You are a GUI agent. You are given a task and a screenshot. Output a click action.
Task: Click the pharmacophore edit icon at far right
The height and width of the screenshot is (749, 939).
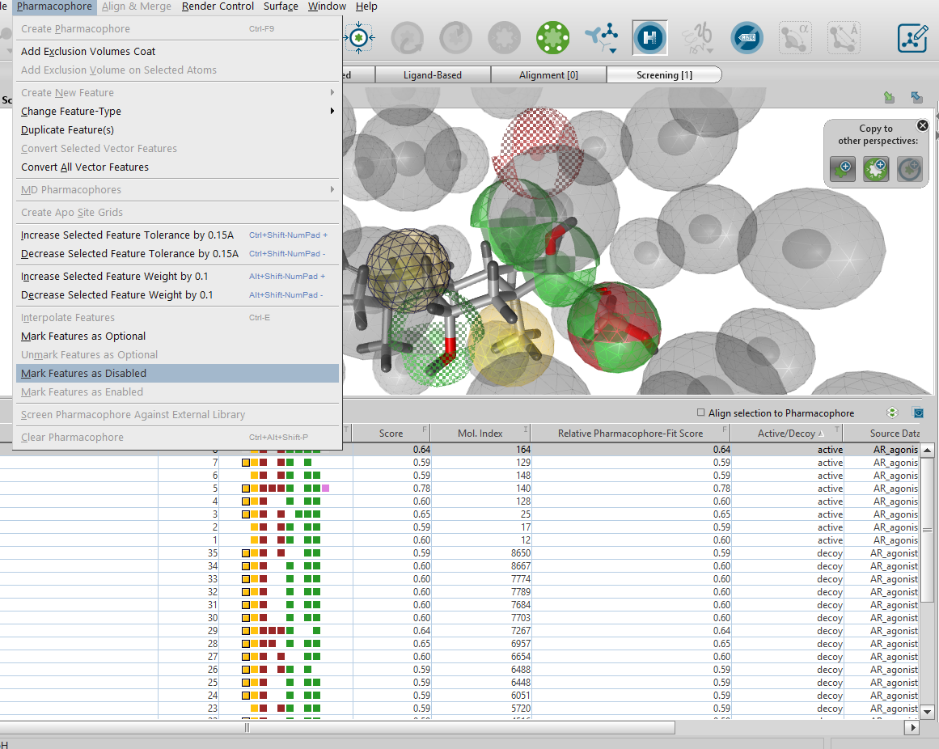point(912,38)
